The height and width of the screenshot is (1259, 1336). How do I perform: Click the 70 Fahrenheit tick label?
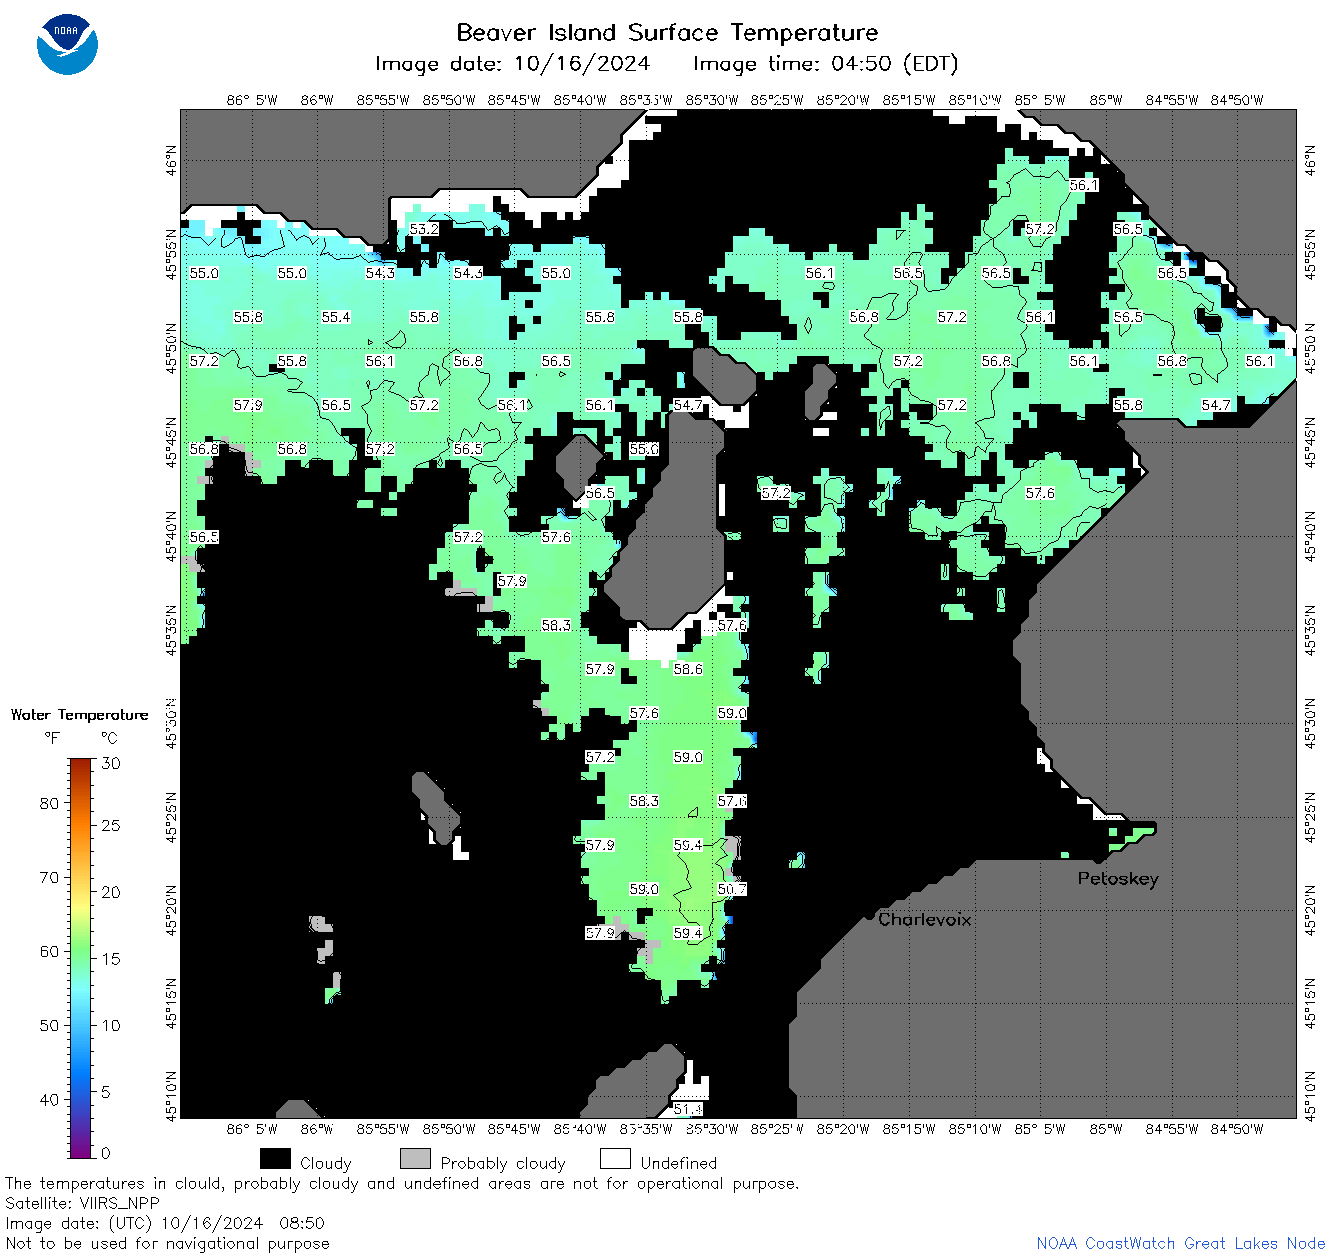[x=49, y=877]
